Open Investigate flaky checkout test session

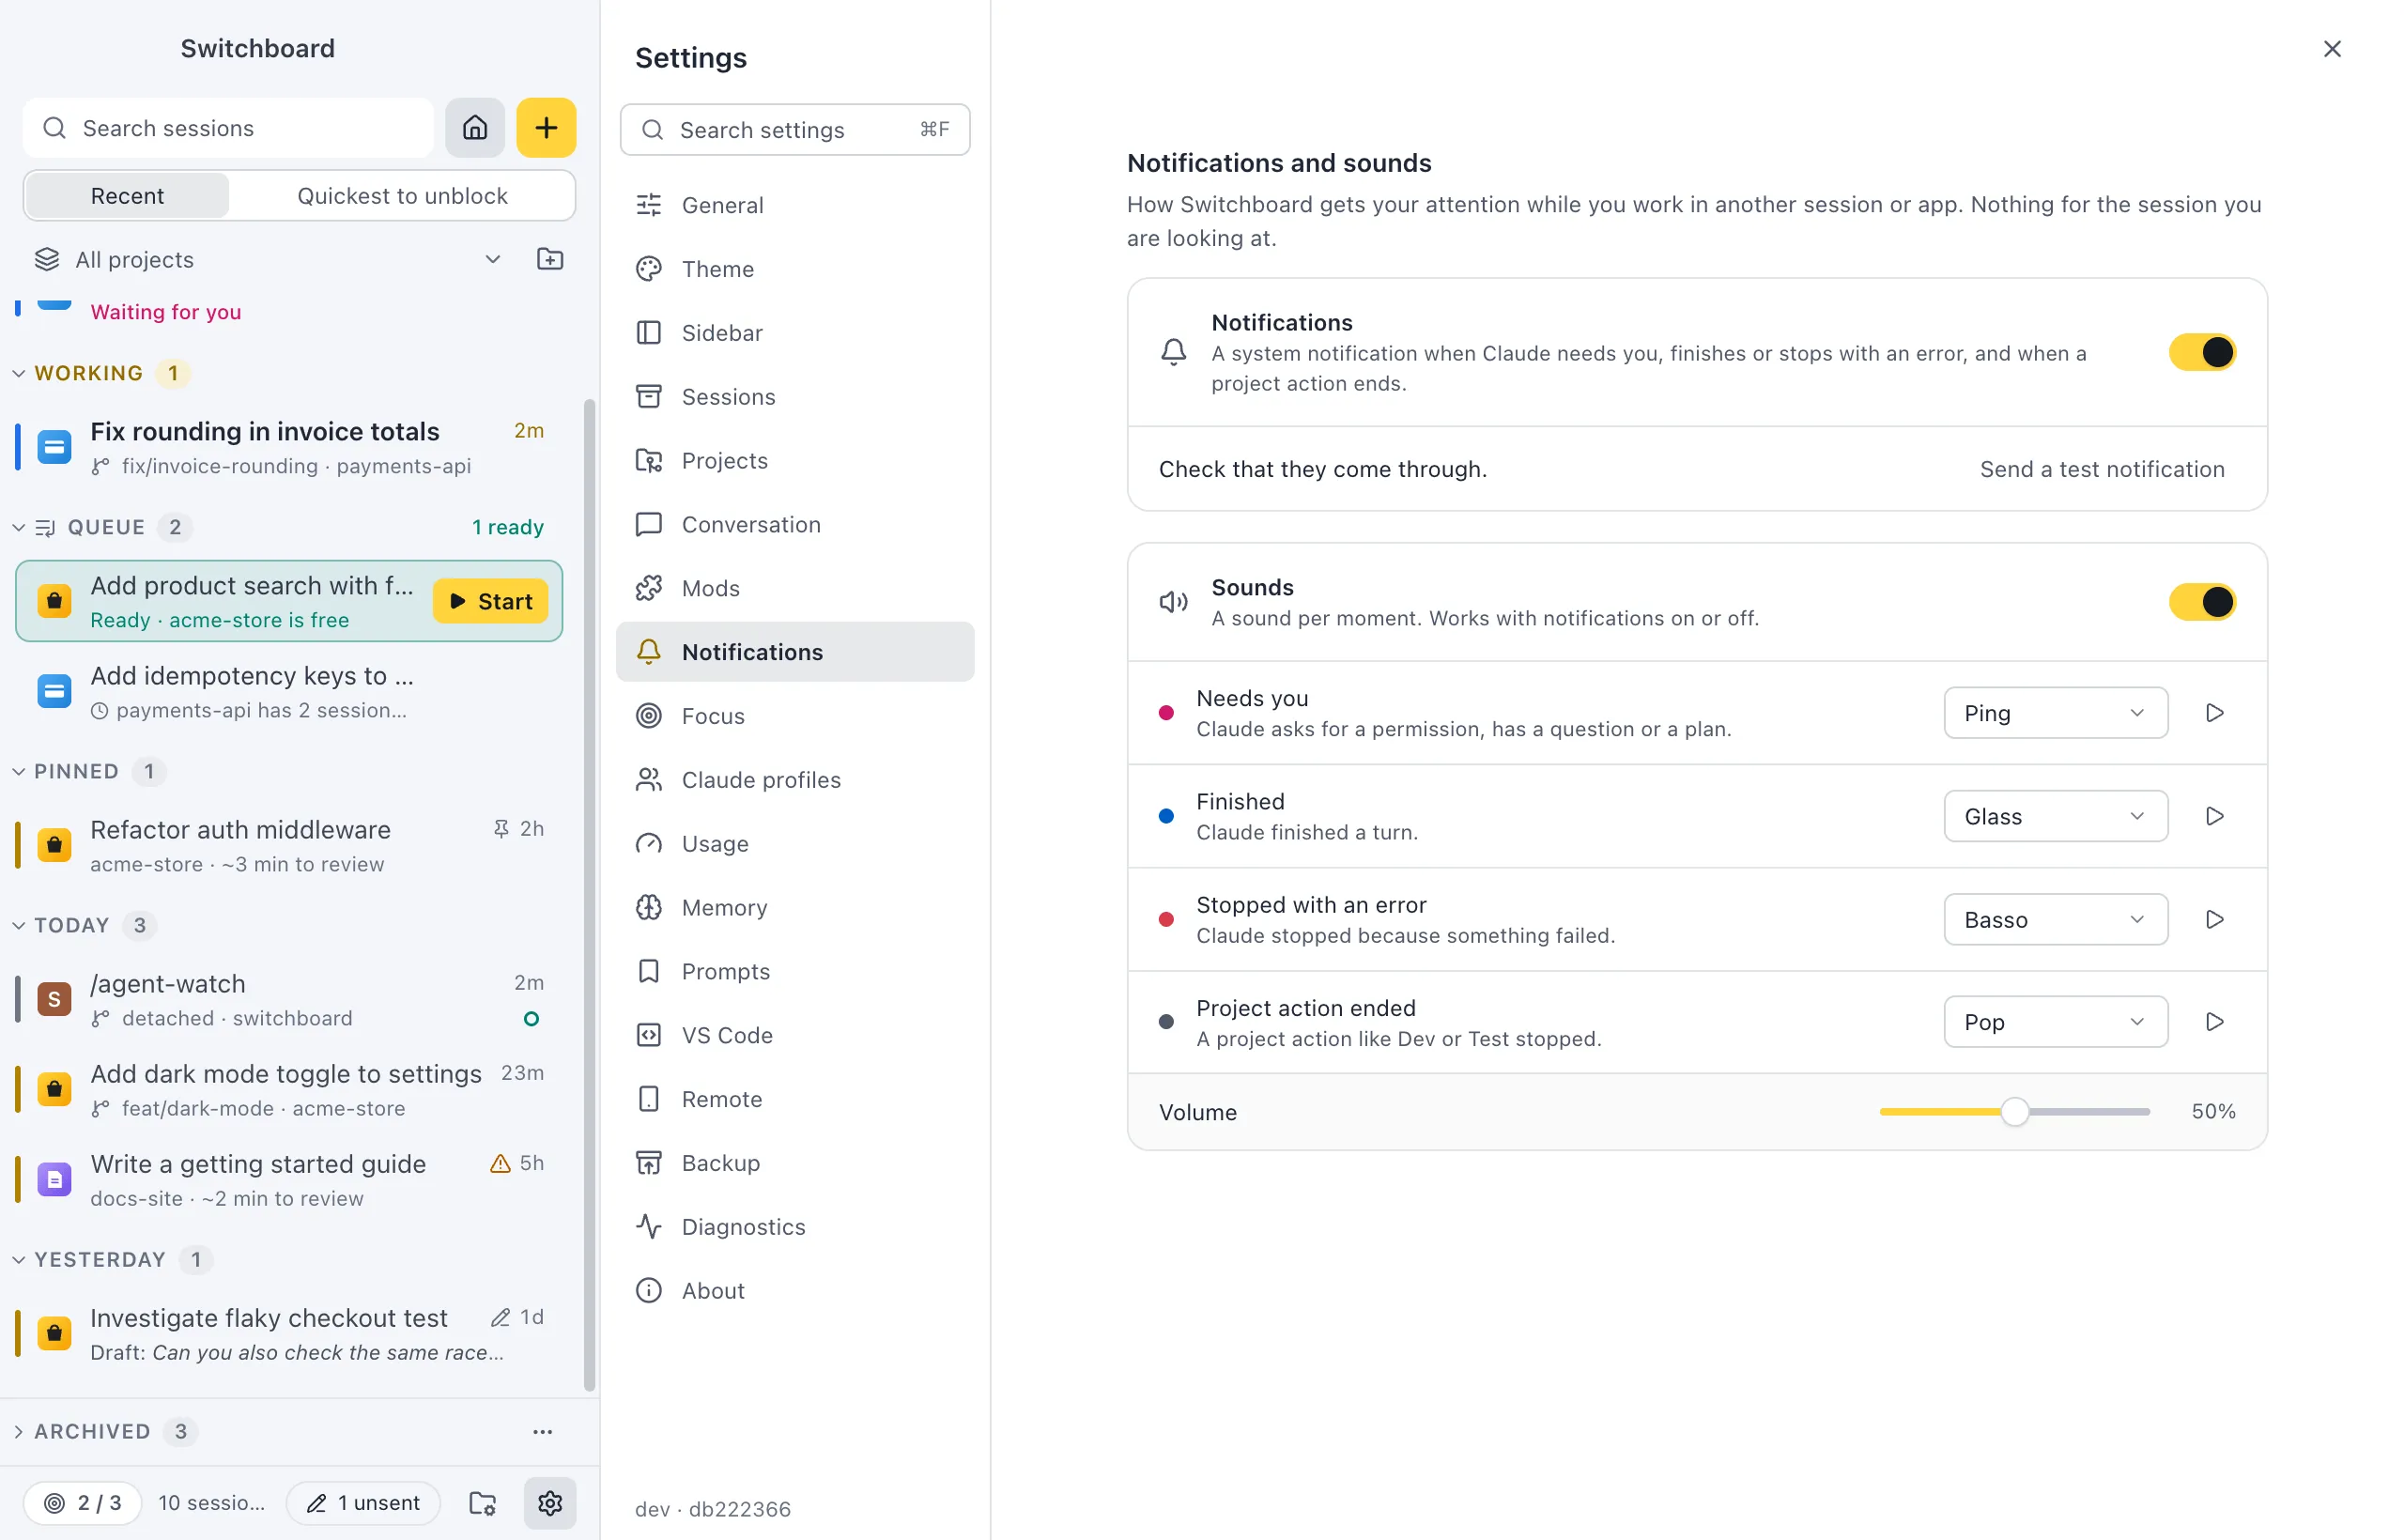pyautogui.click(x=290, y=1334)
